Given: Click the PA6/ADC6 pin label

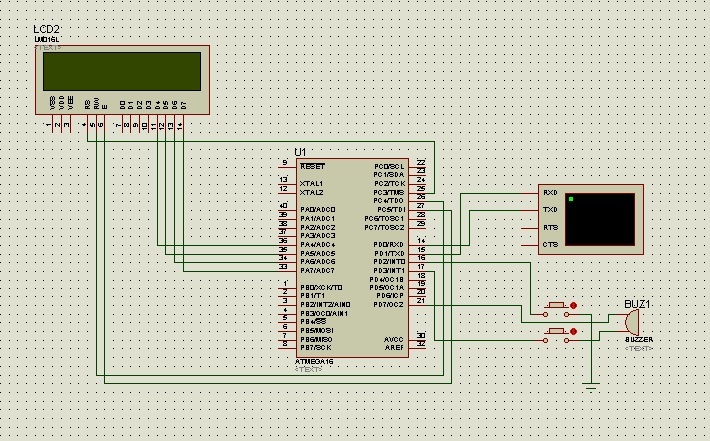Looking at the screenshot, I should 318,262.
